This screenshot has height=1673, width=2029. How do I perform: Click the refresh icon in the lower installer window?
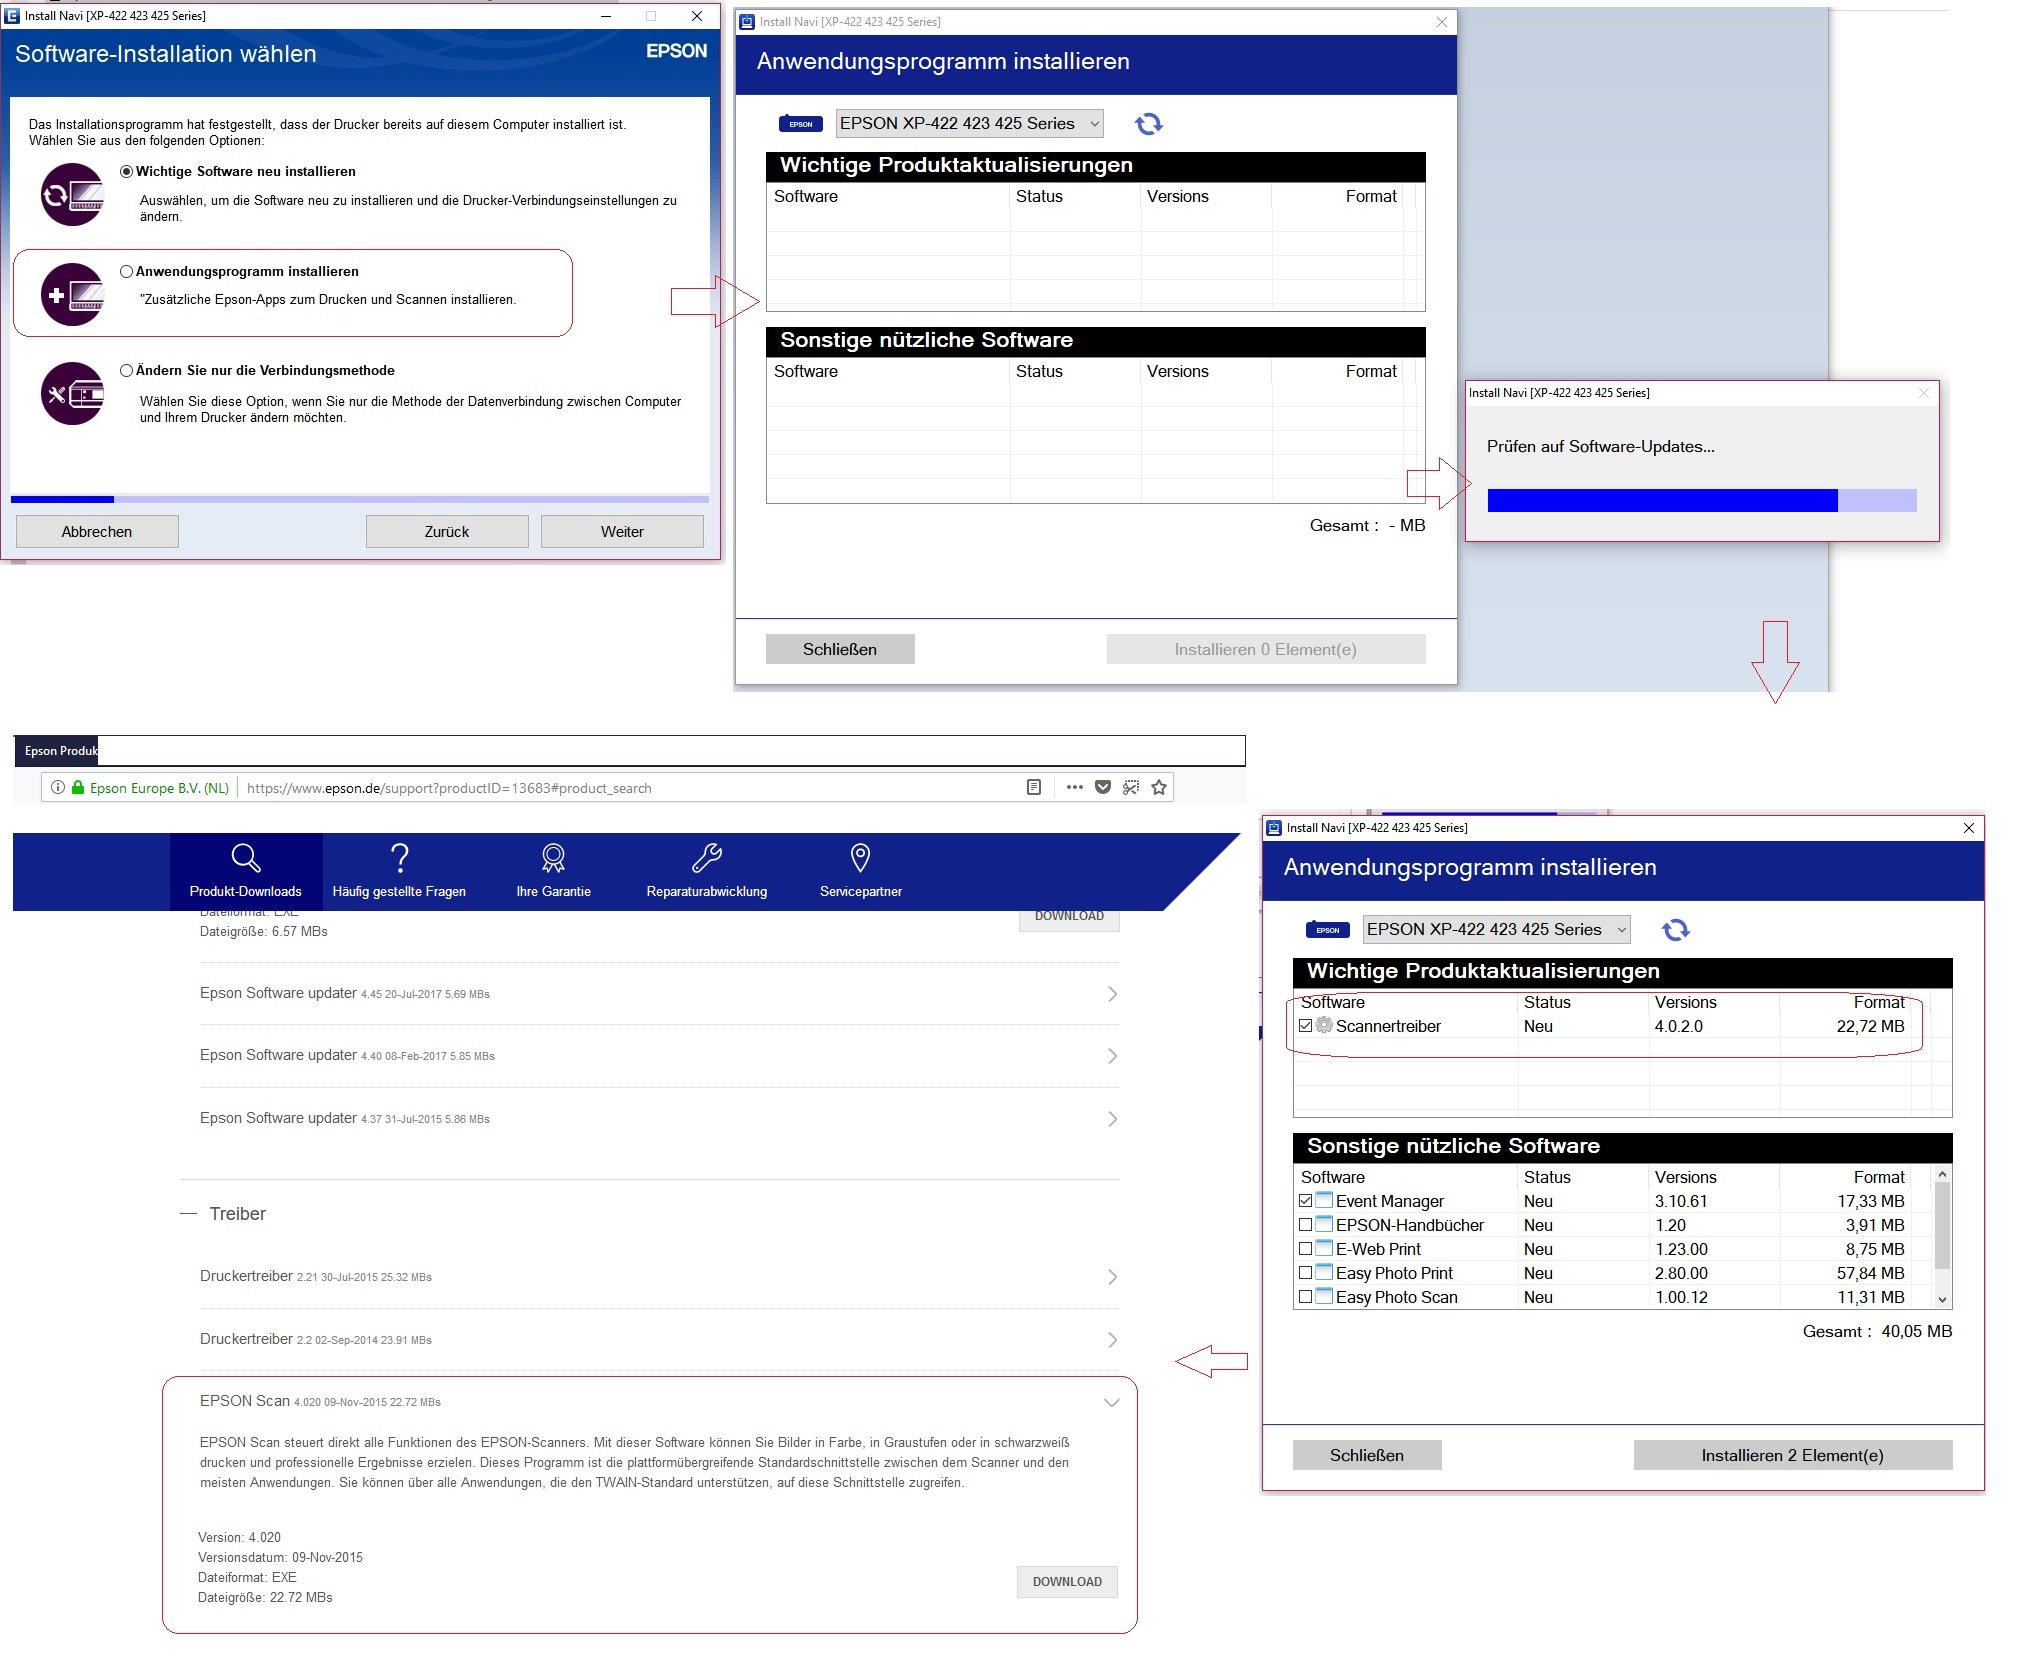coord(1675,930)
